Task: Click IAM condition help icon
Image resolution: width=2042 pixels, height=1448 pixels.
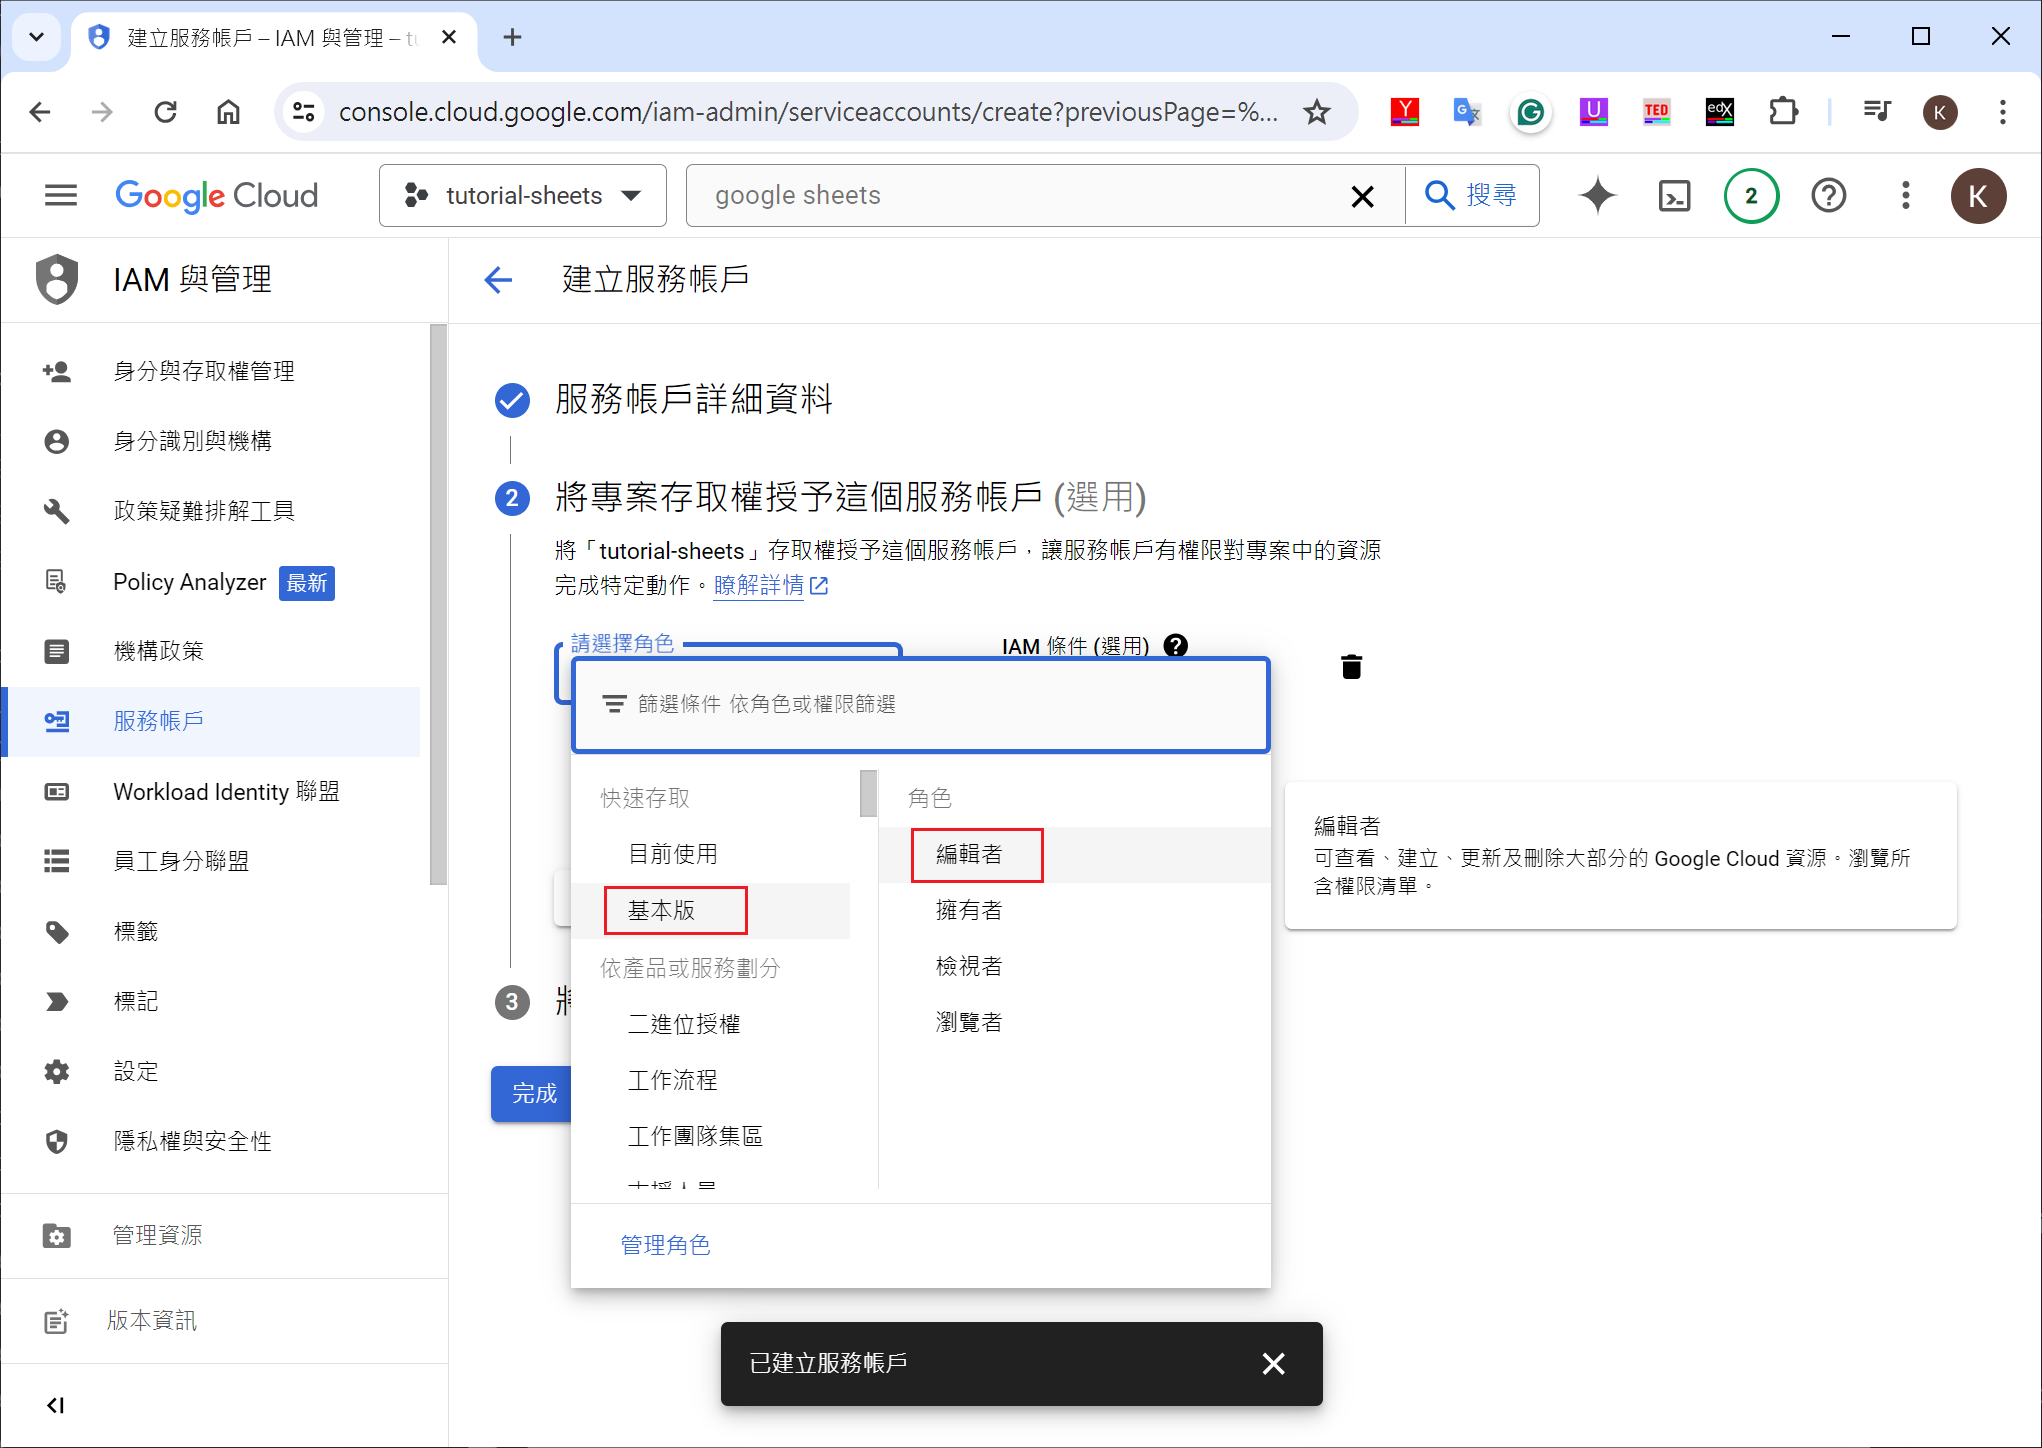Action: (1176, 646)
